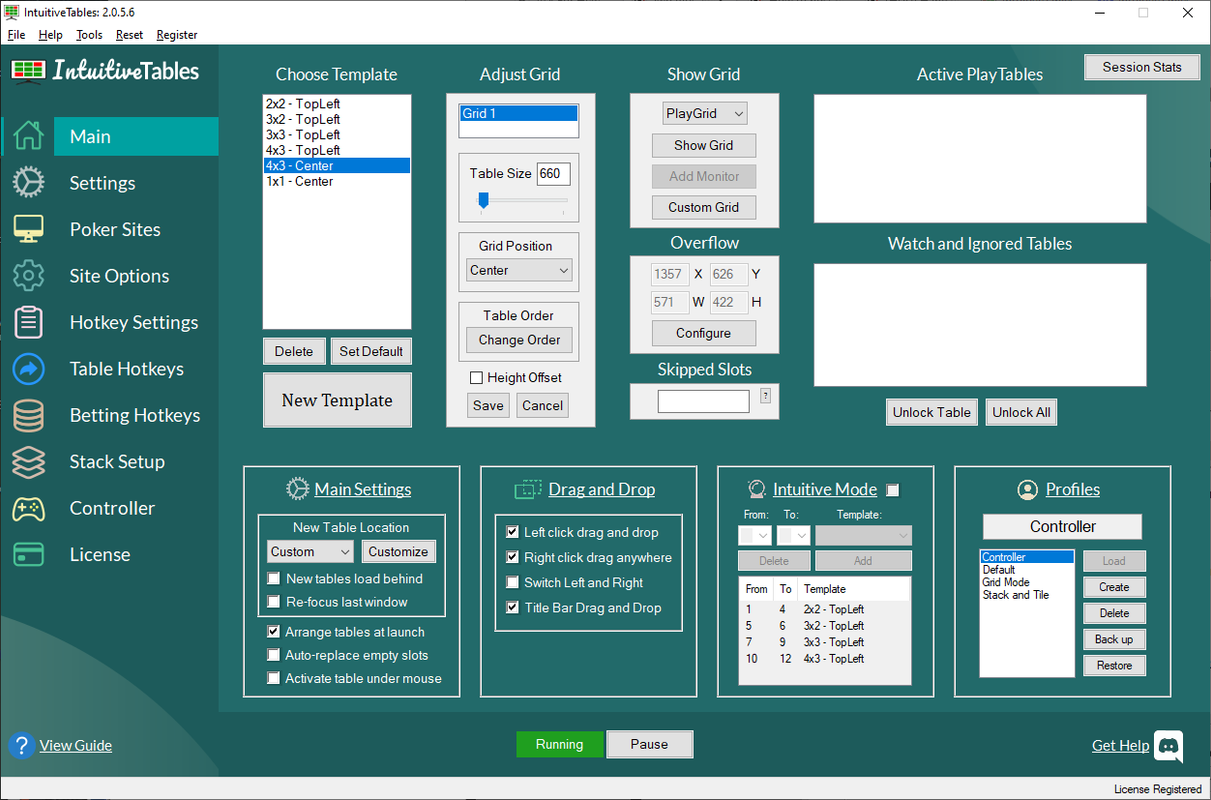
Task: Click the License card icon
Action: click(28, 554)
